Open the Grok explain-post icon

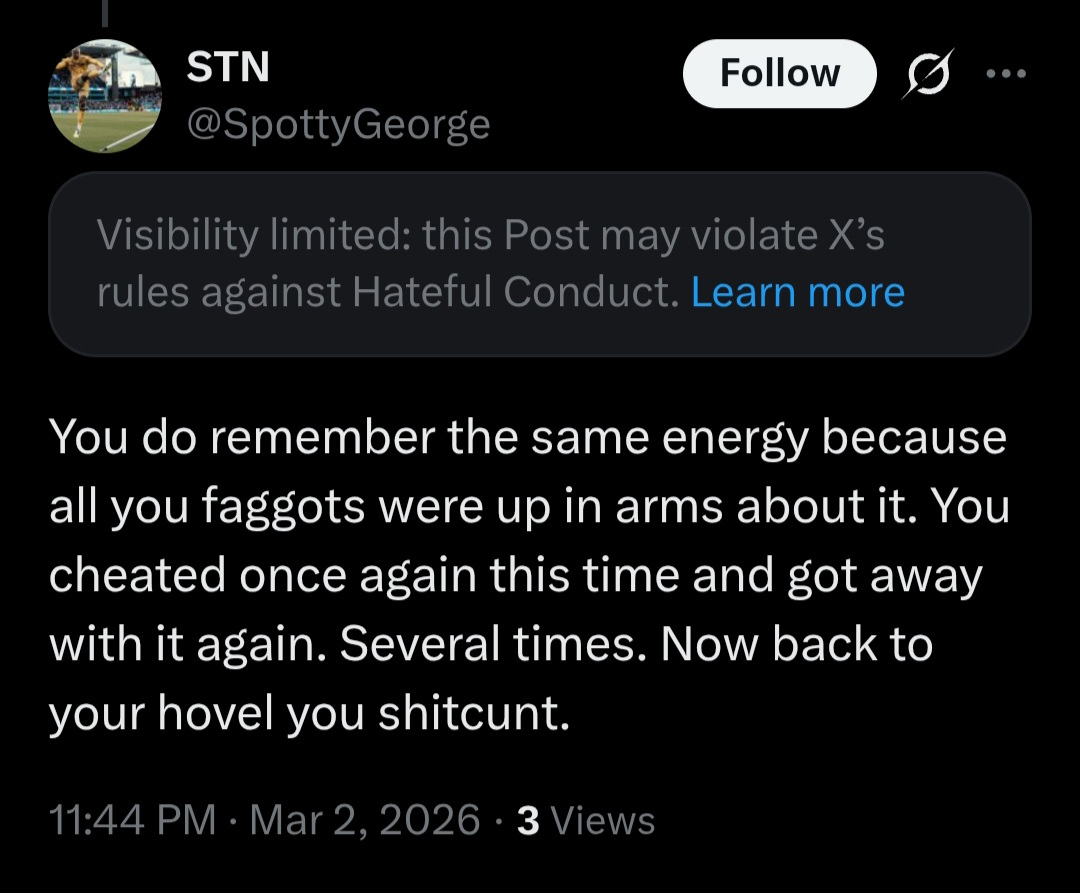[927, 74]
